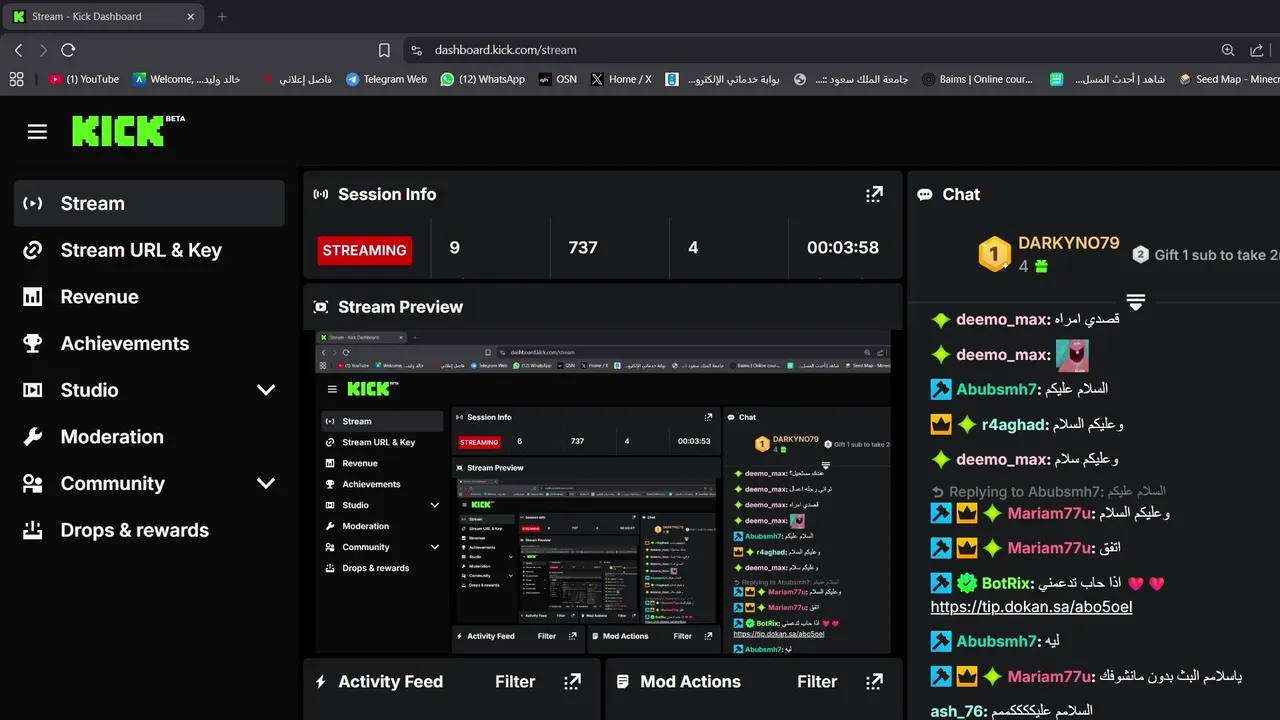The width and height of the screenshot is (1280, 720).
Task: Click username DARKYNO79 in chat leaderboard
Action: (1068, 244)
